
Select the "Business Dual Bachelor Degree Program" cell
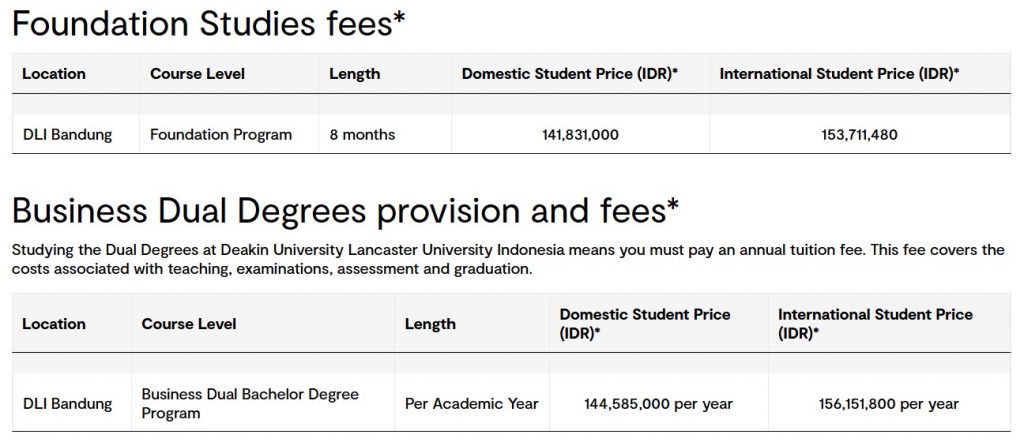250,404
